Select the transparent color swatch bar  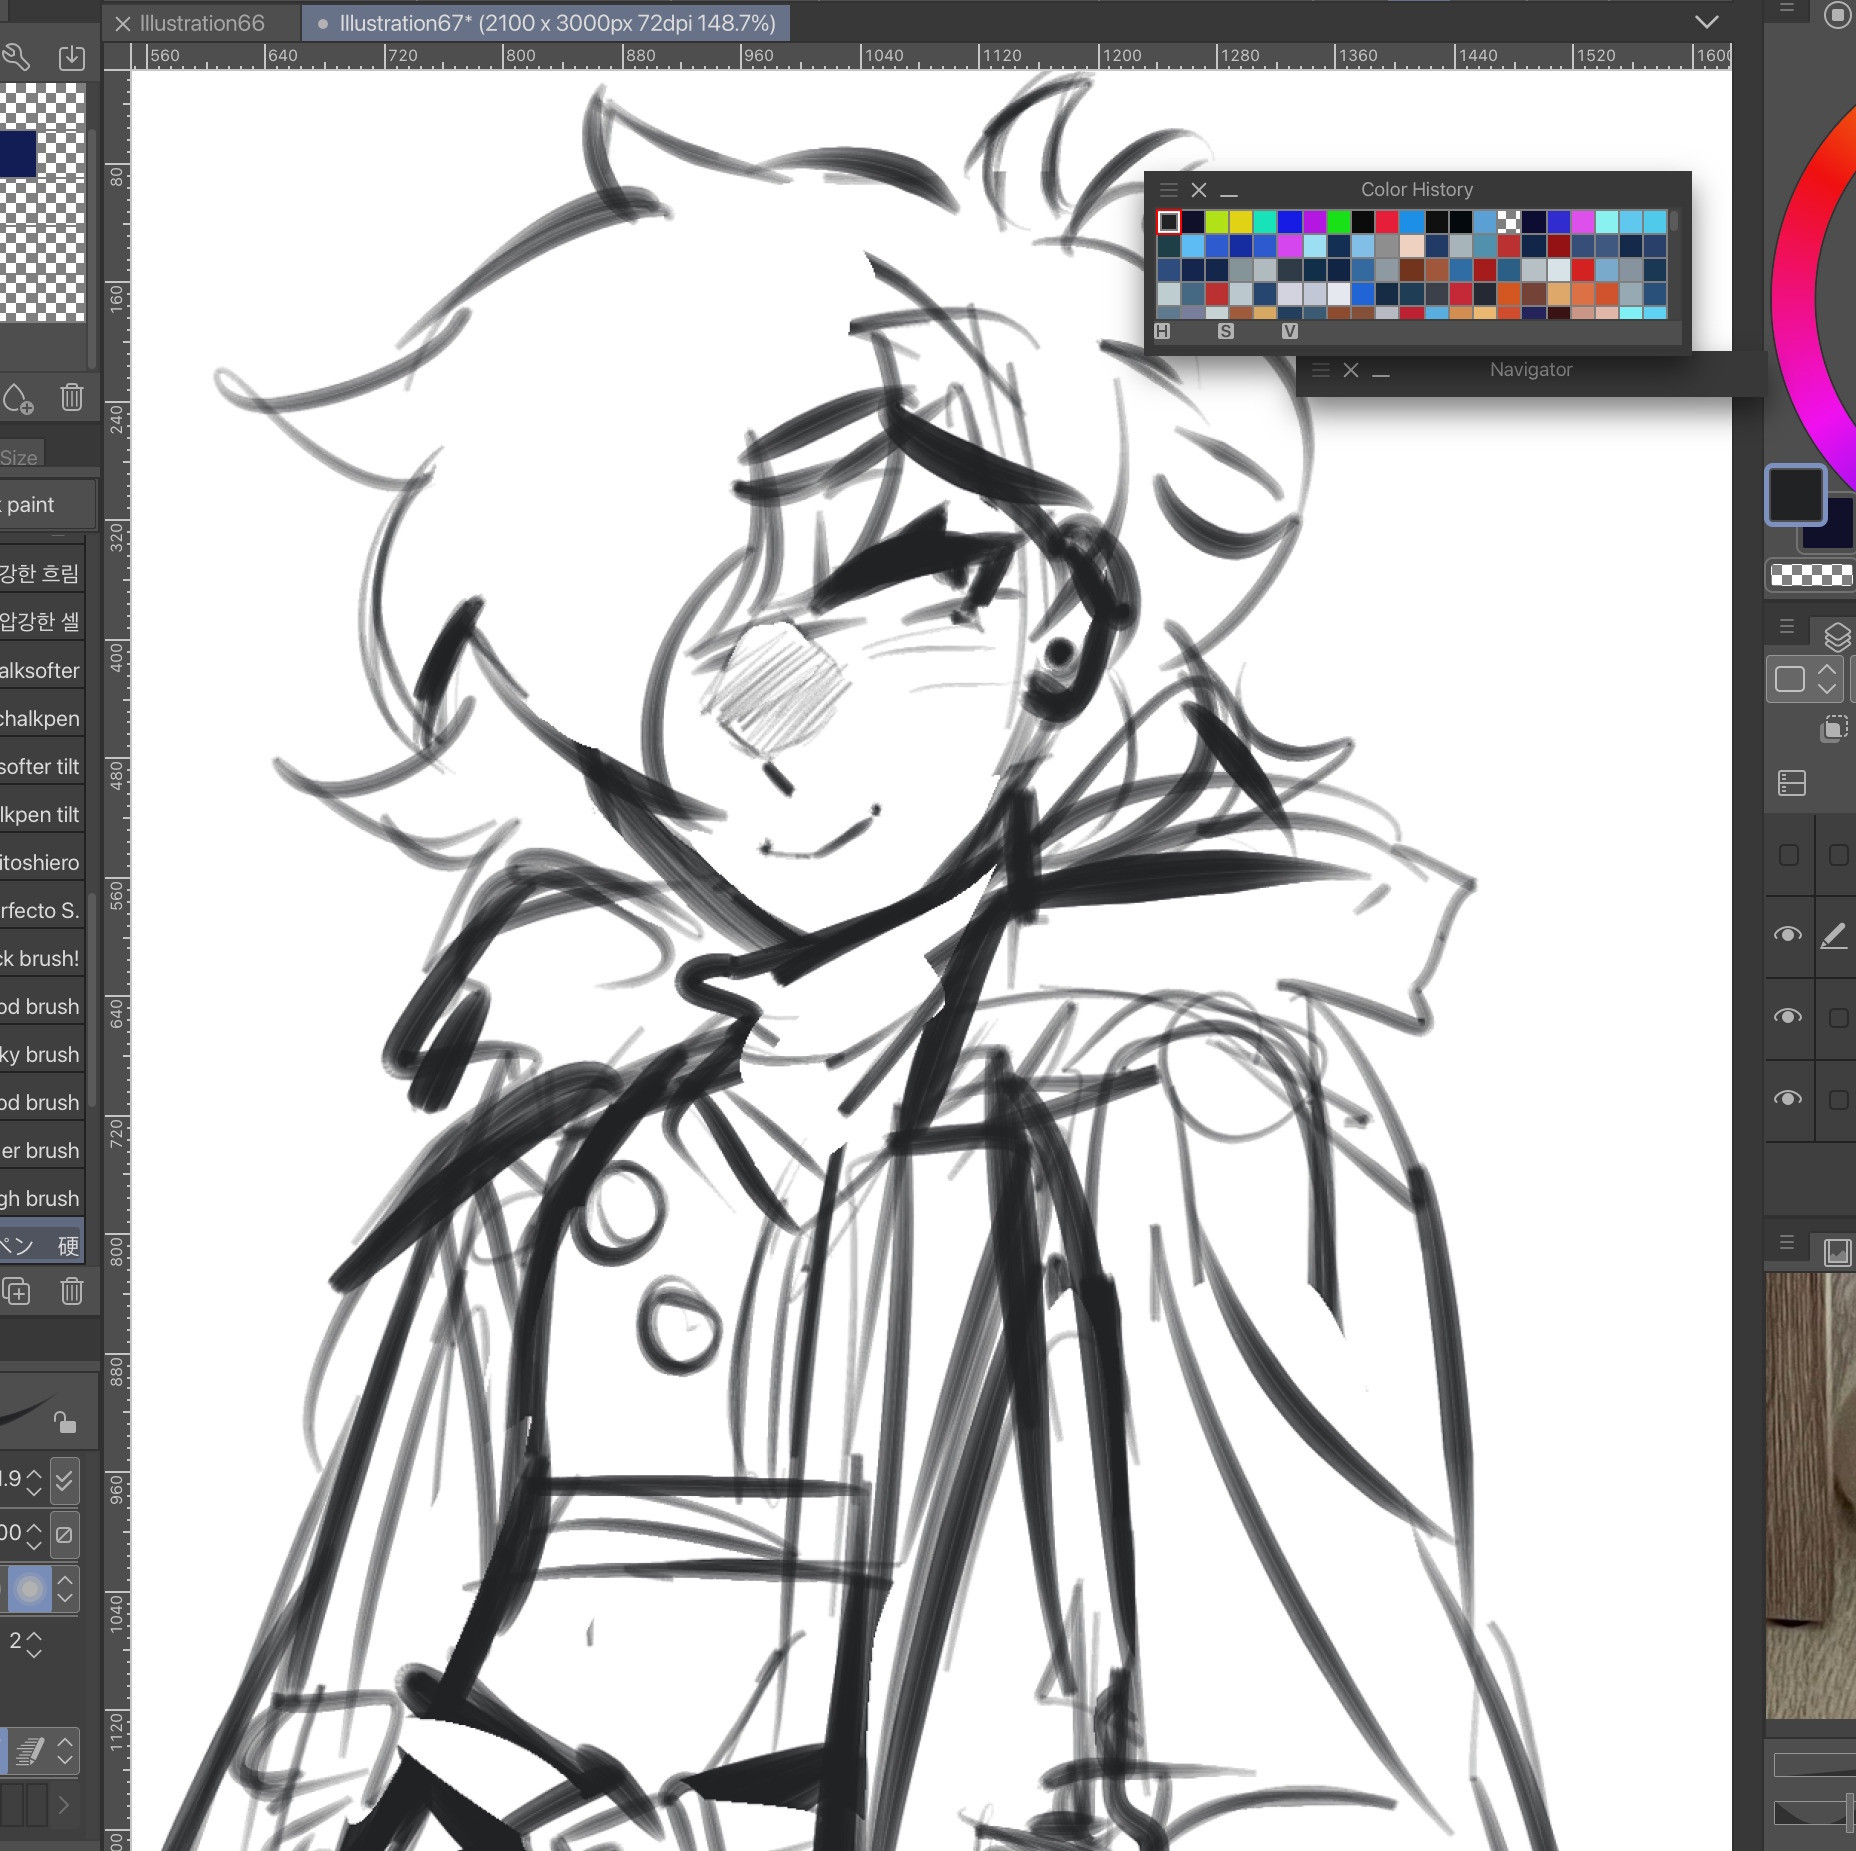[x=1811, y=574]
